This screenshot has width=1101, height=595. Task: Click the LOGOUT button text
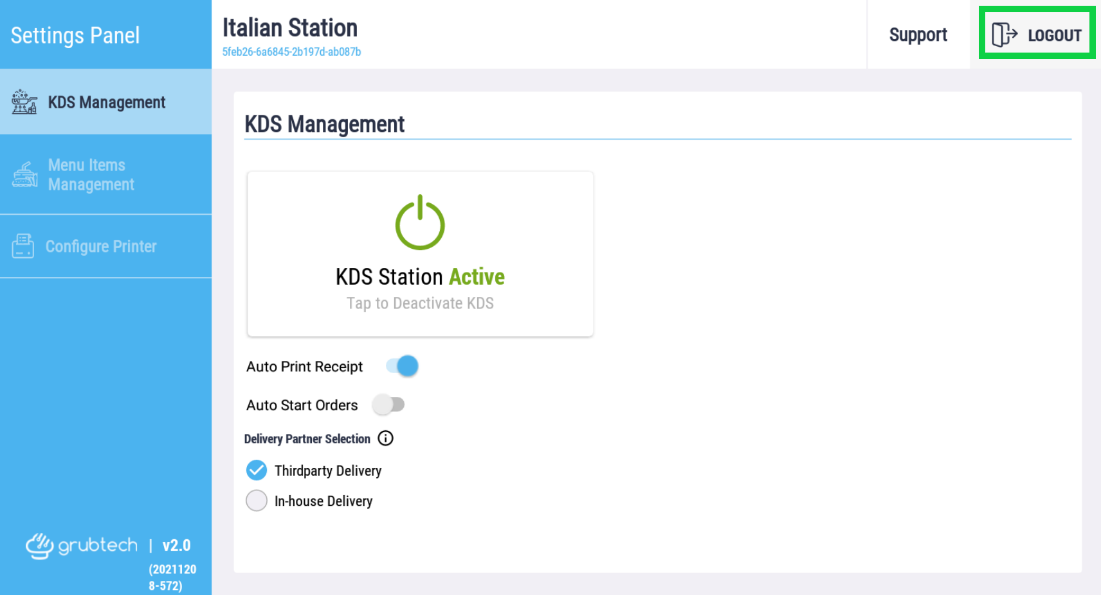(x=1055, y=35)
